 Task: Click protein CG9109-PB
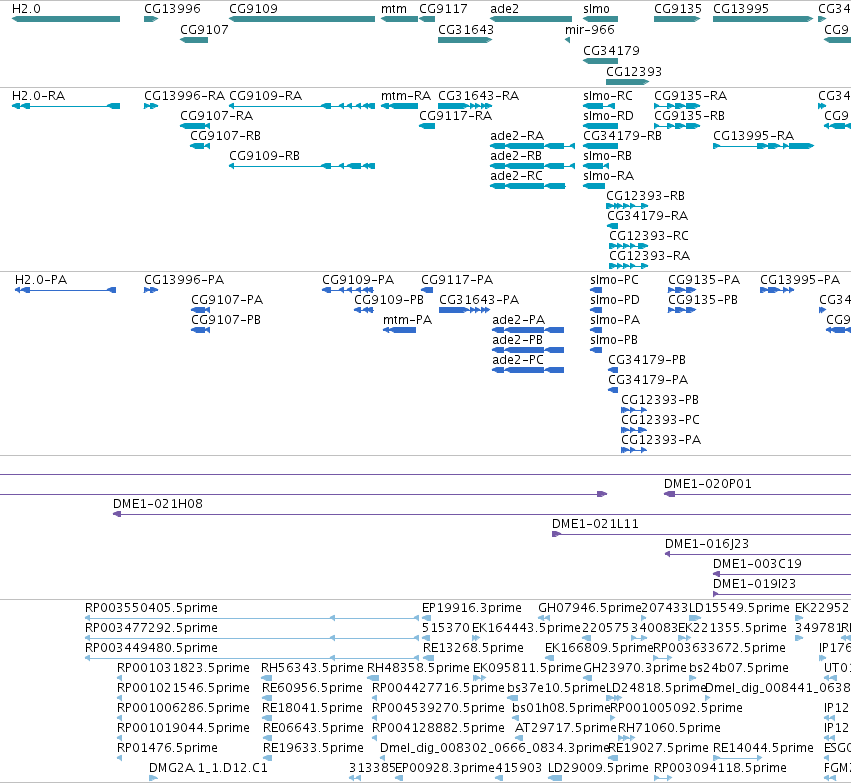tap(364, 310)
